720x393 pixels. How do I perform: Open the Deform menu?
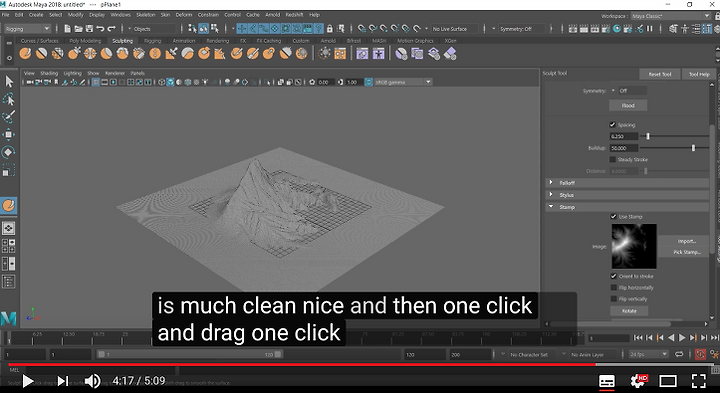coord(184,15)
